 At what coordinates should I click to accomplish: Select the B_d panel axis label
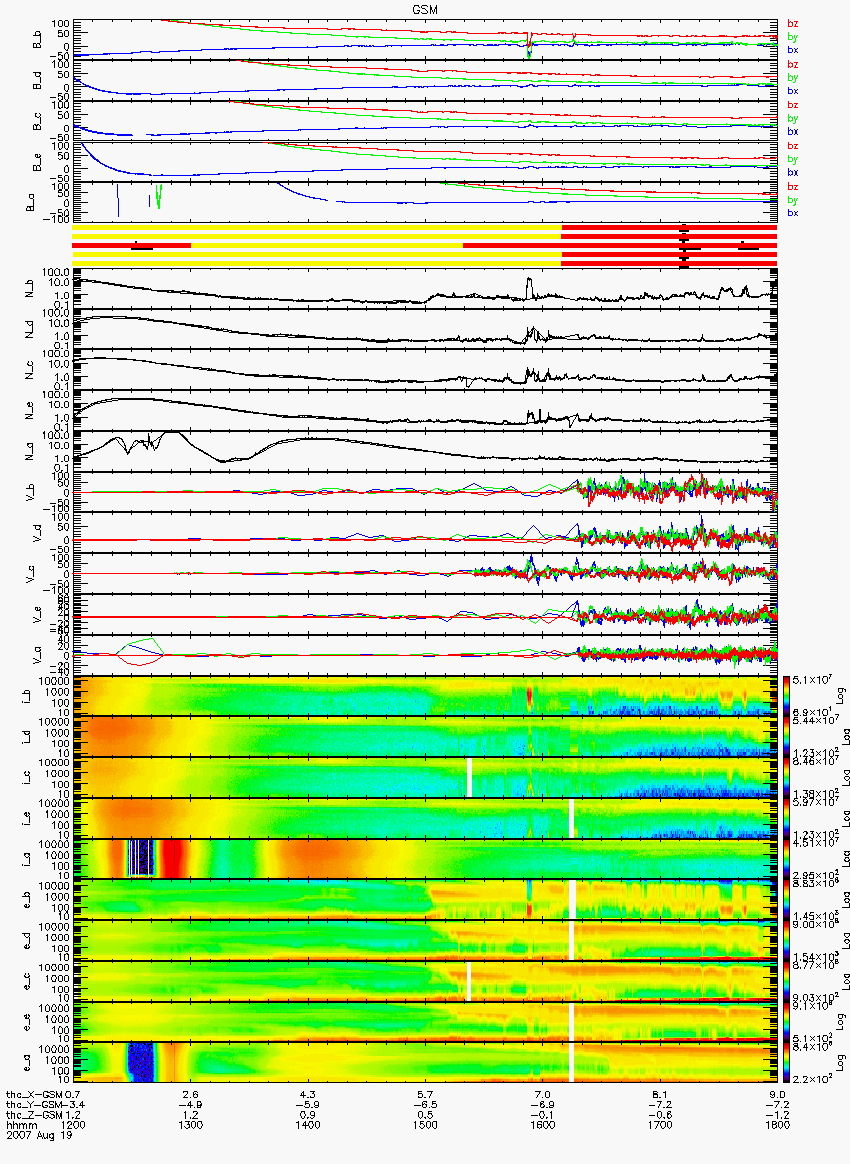tap(36, 81)
